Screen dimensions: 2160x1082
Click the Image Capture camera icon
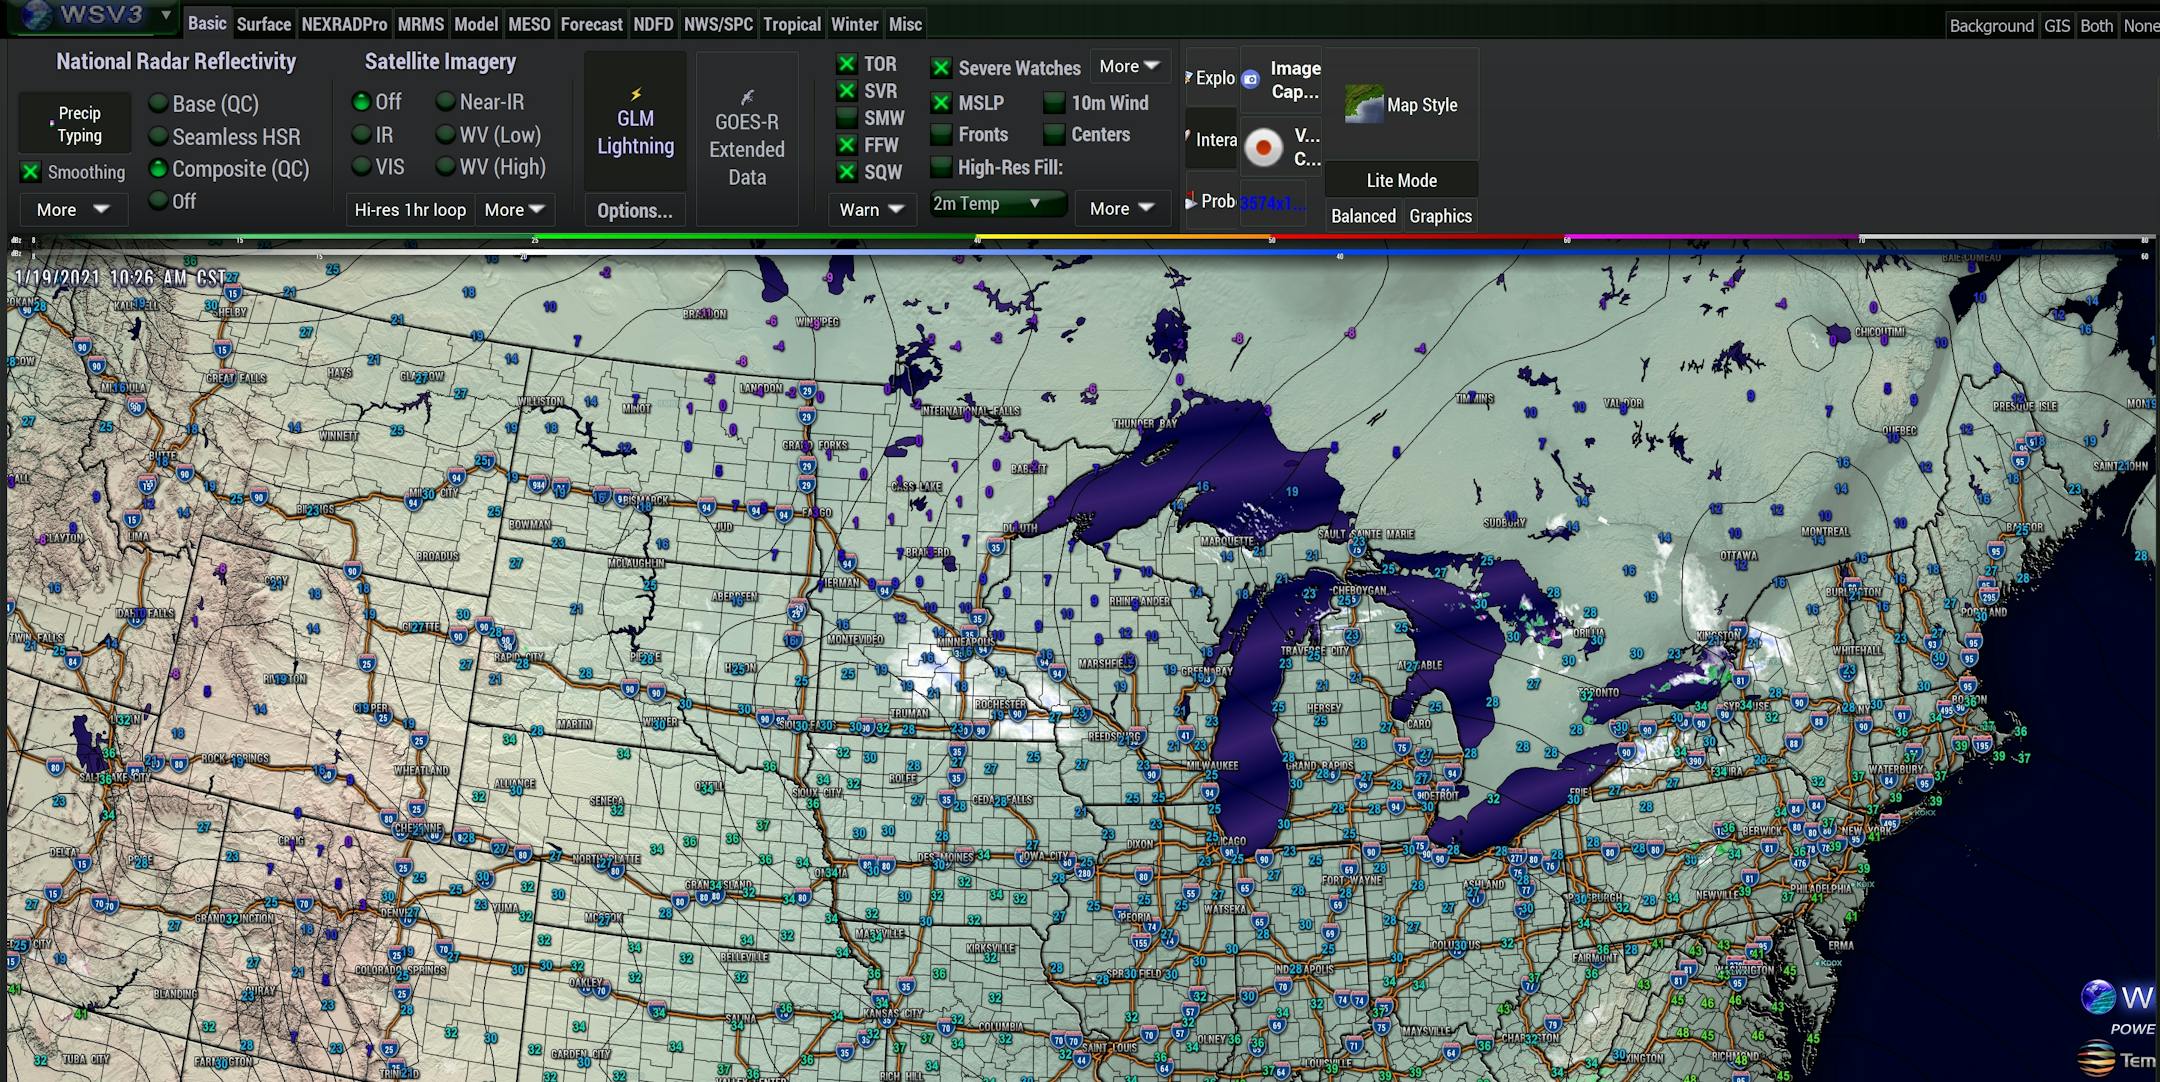coord(1250,79)
